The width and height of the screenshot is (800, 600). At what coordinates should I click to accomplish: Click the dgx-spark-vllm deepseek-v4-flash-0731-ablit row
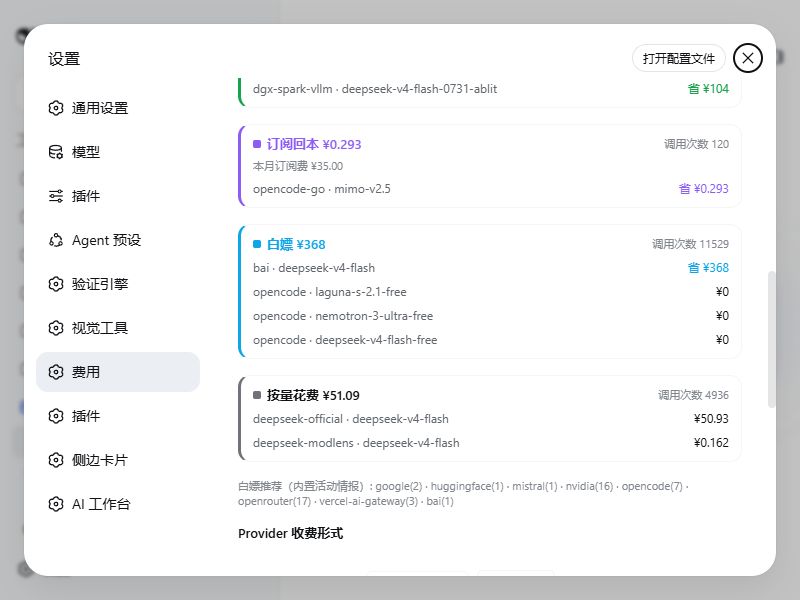click(490, 89)
